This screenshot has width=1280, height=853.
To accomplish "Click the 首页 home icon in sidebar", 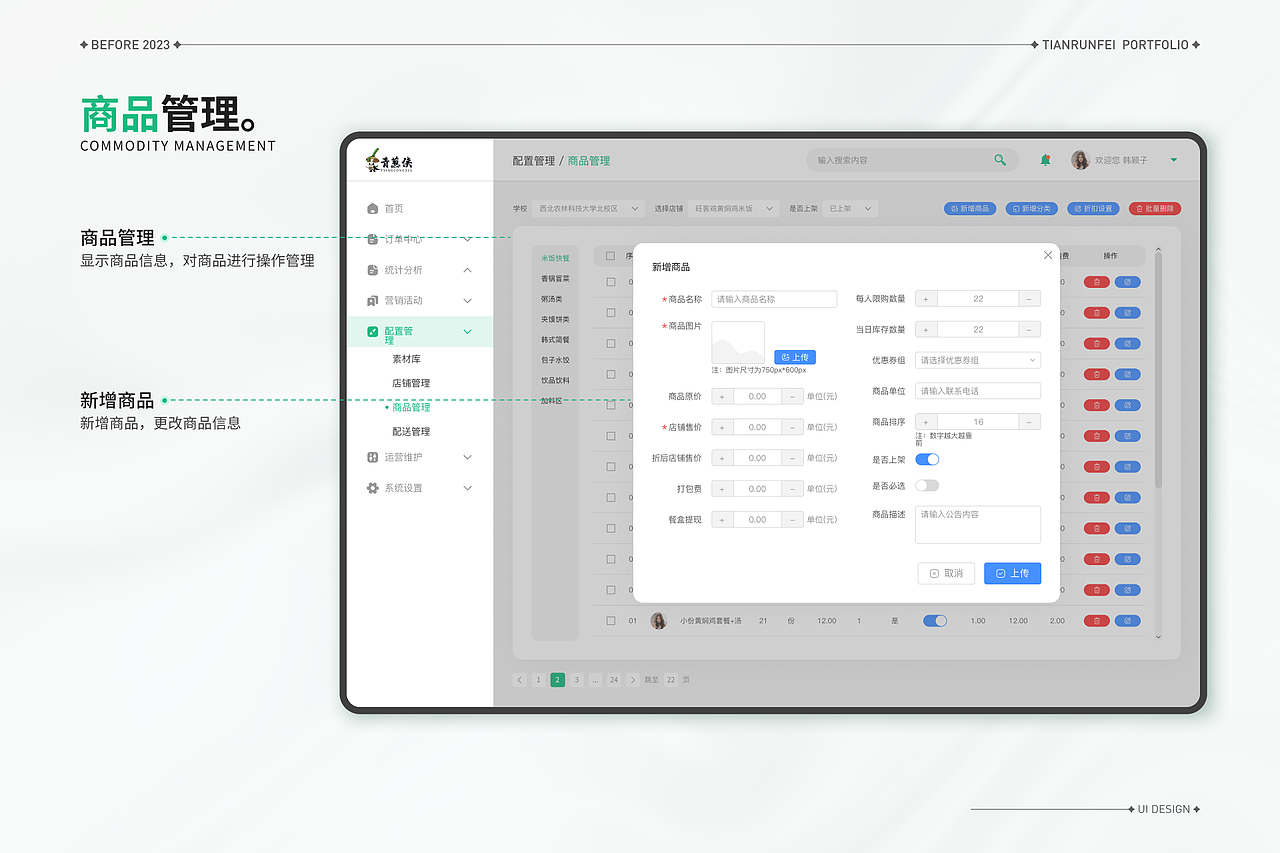I will tap(373, 209).
